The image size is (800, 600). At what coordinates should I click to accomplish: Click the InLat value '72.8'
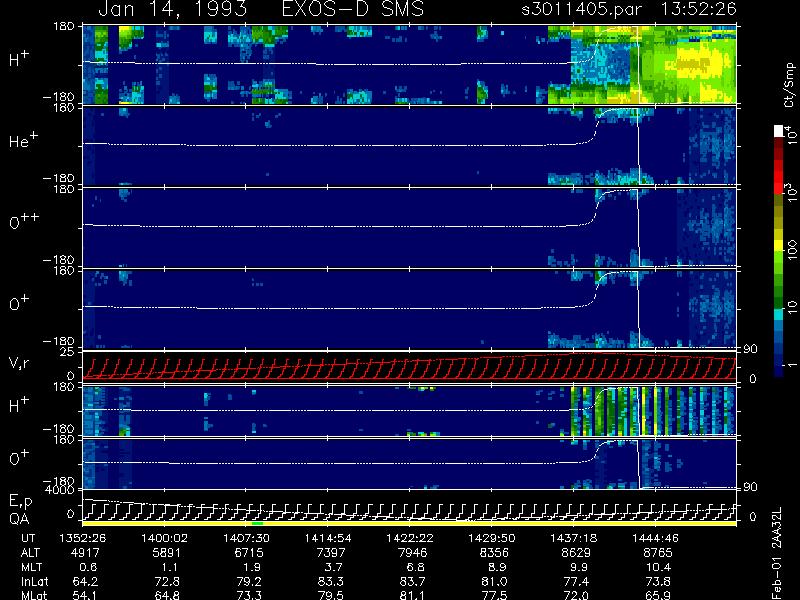click(167, 582)
